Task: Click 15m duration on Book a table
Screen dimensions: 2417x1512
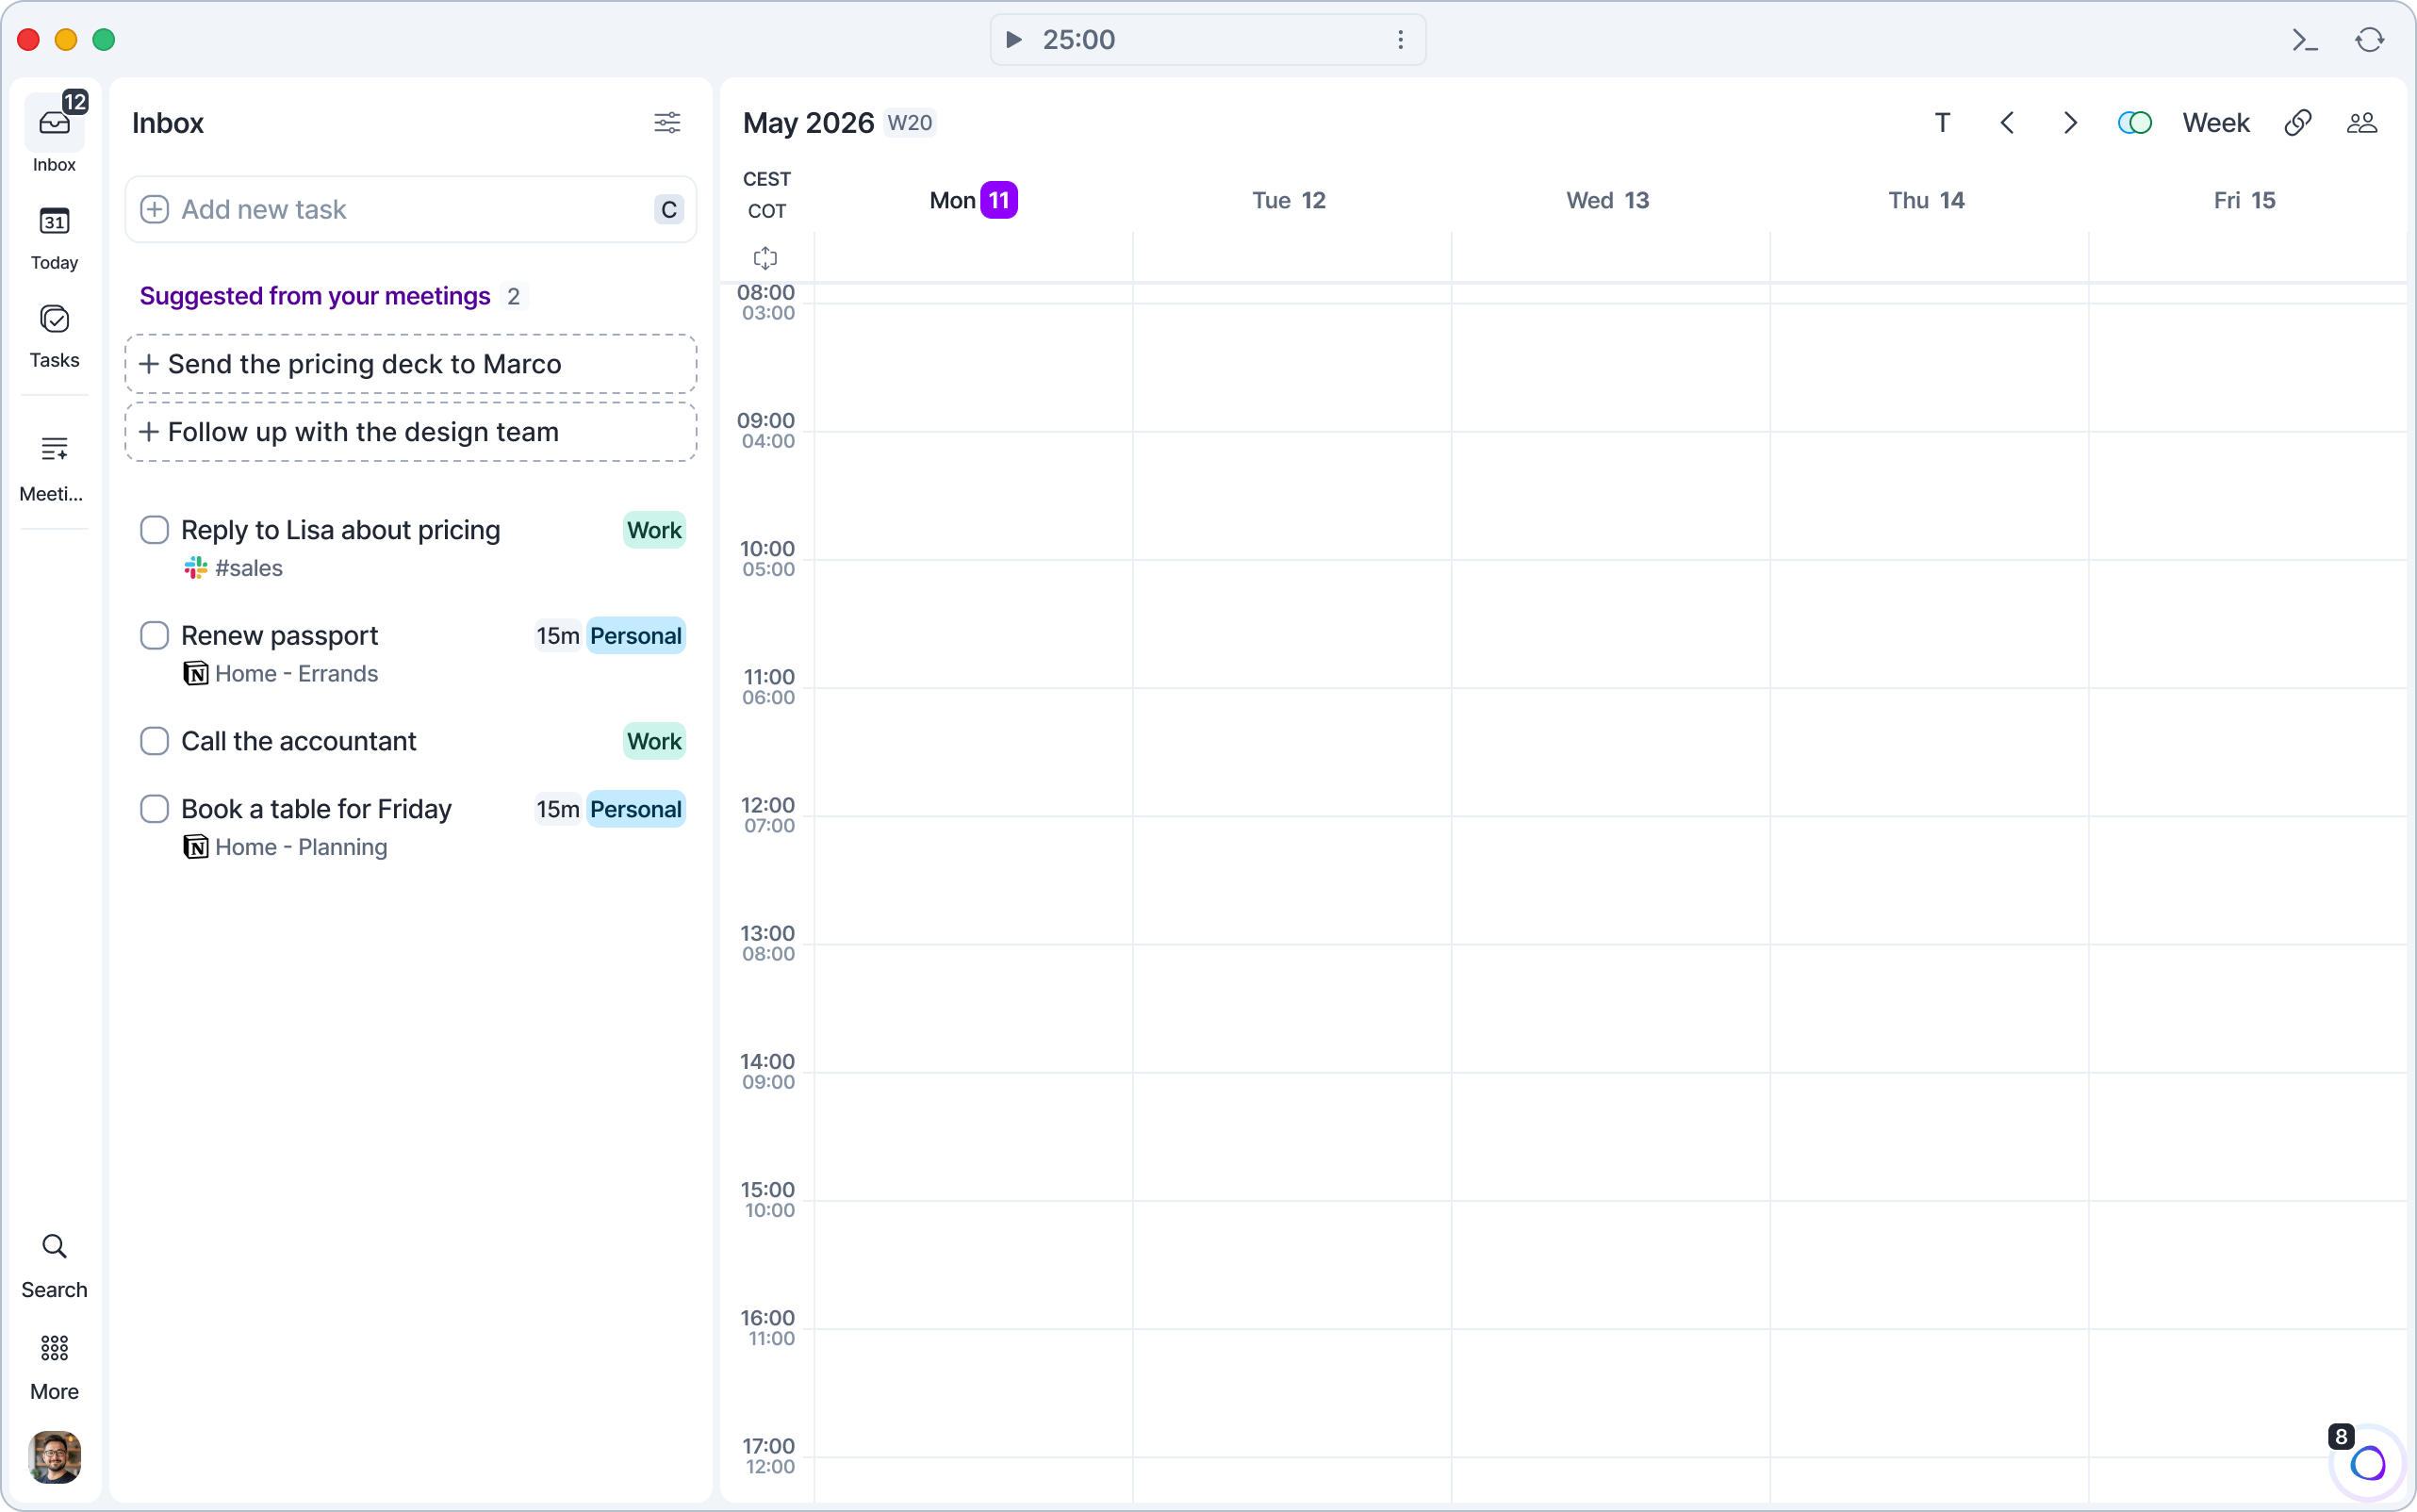Action: (557, 809)
